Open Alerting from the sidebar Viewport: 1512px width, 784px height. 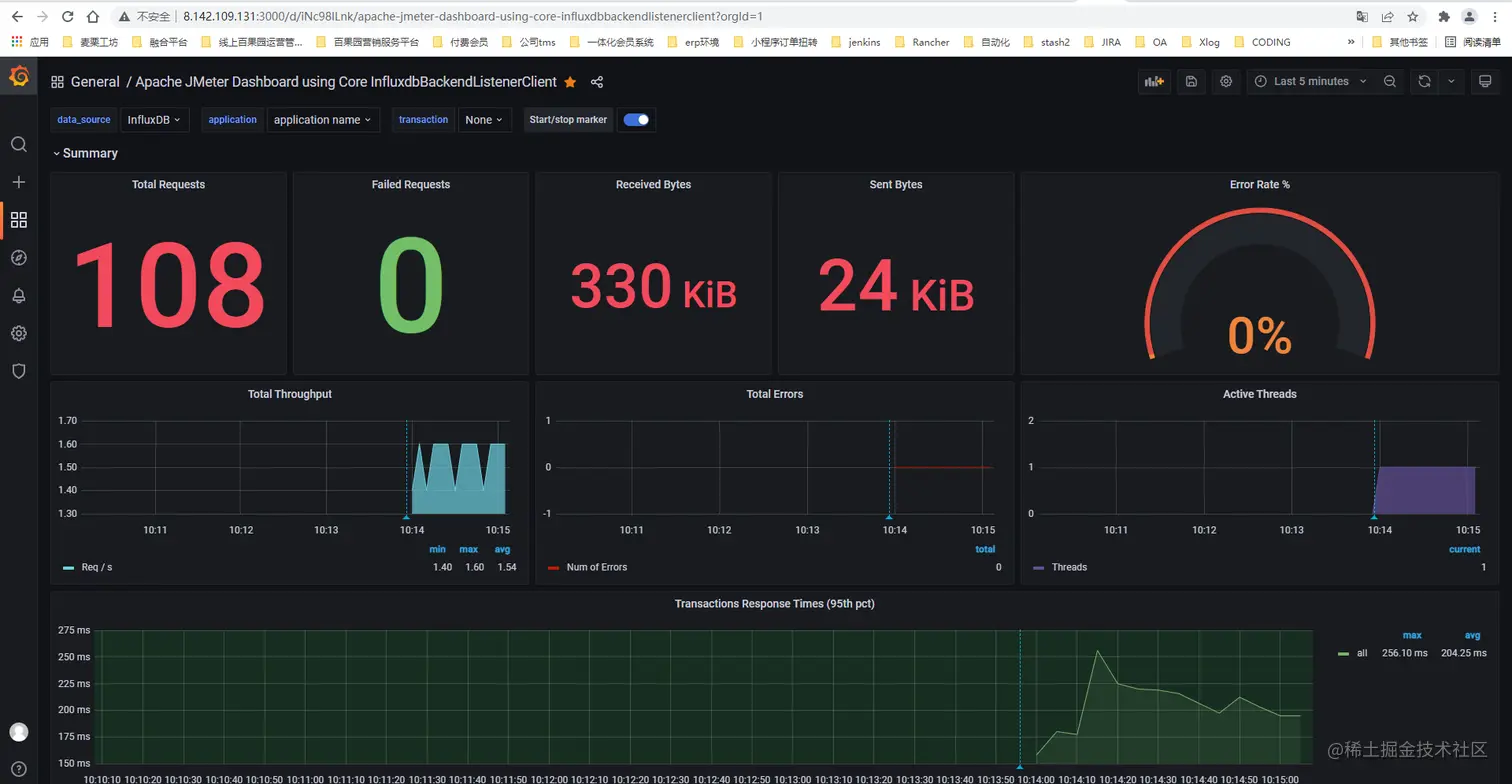point(18,295)
